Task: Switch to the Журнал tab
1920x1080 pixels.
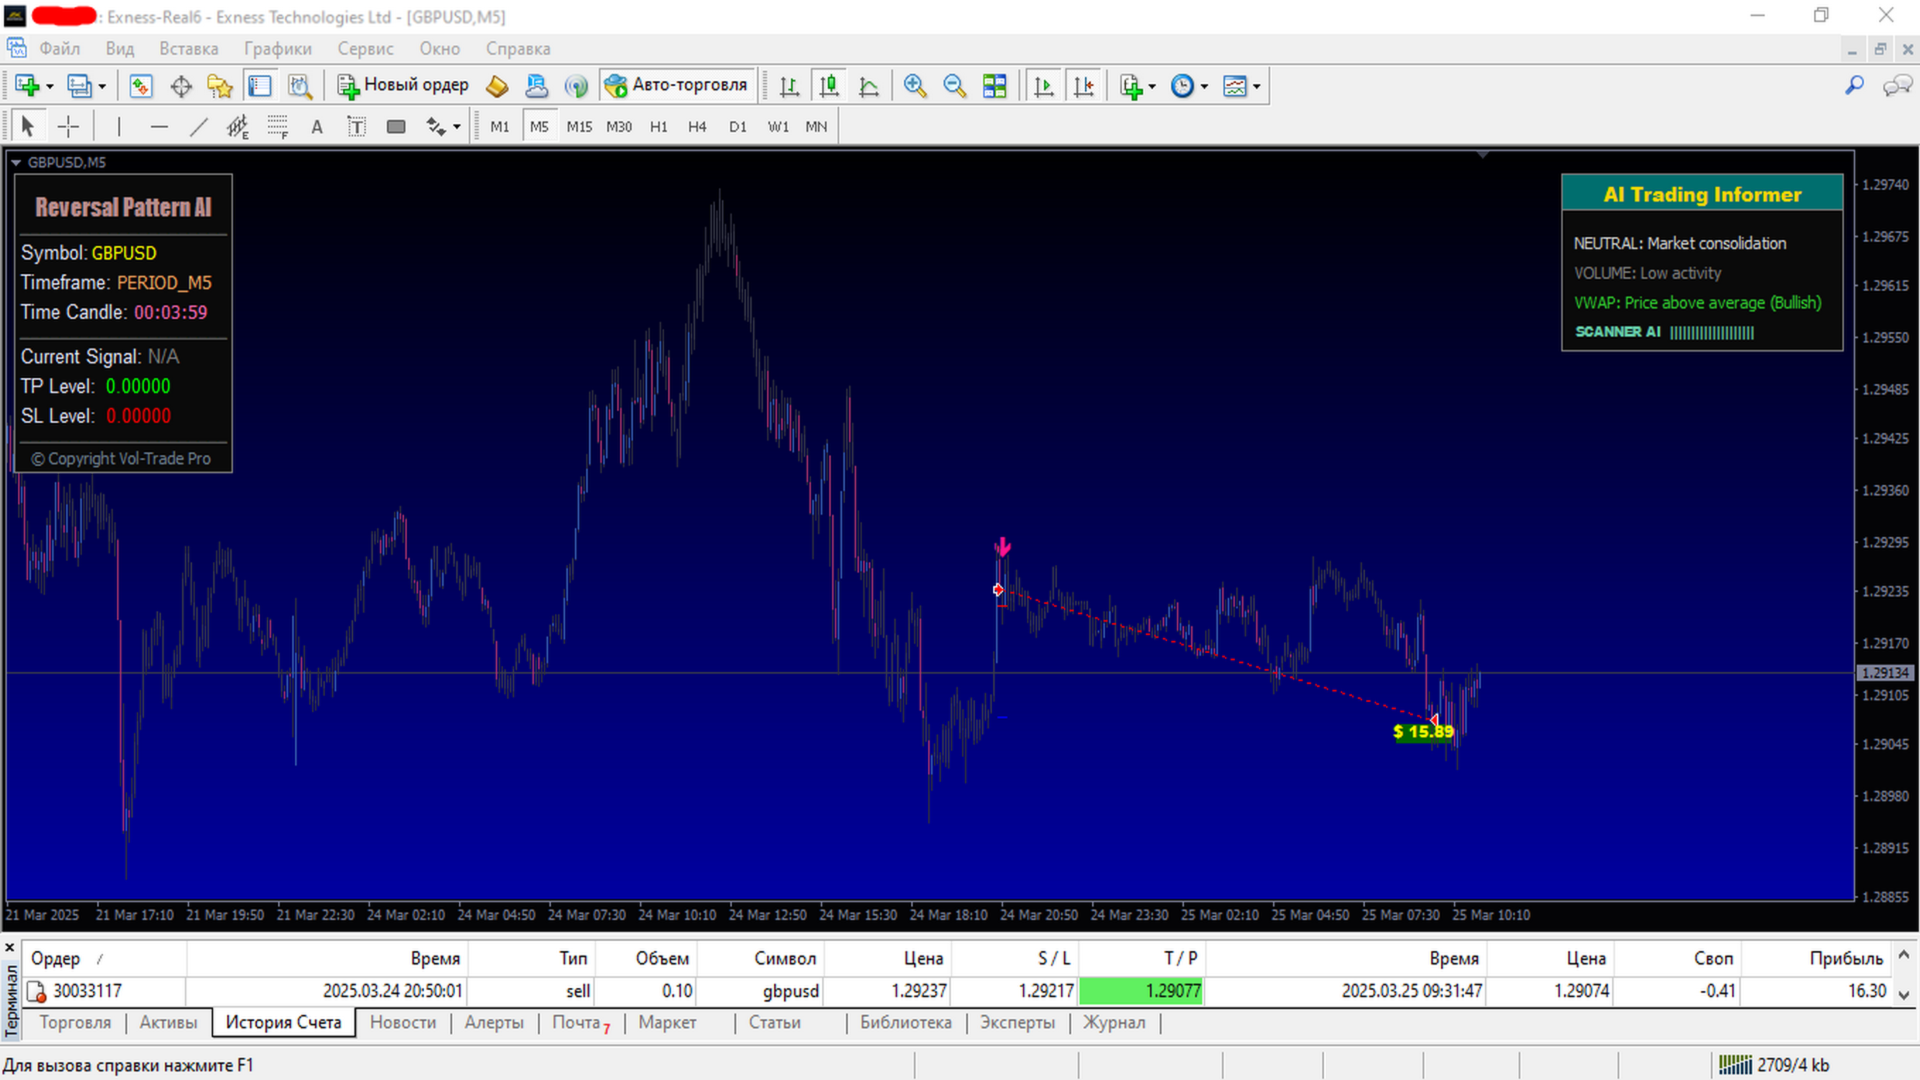Action: coord(1114,1022)
